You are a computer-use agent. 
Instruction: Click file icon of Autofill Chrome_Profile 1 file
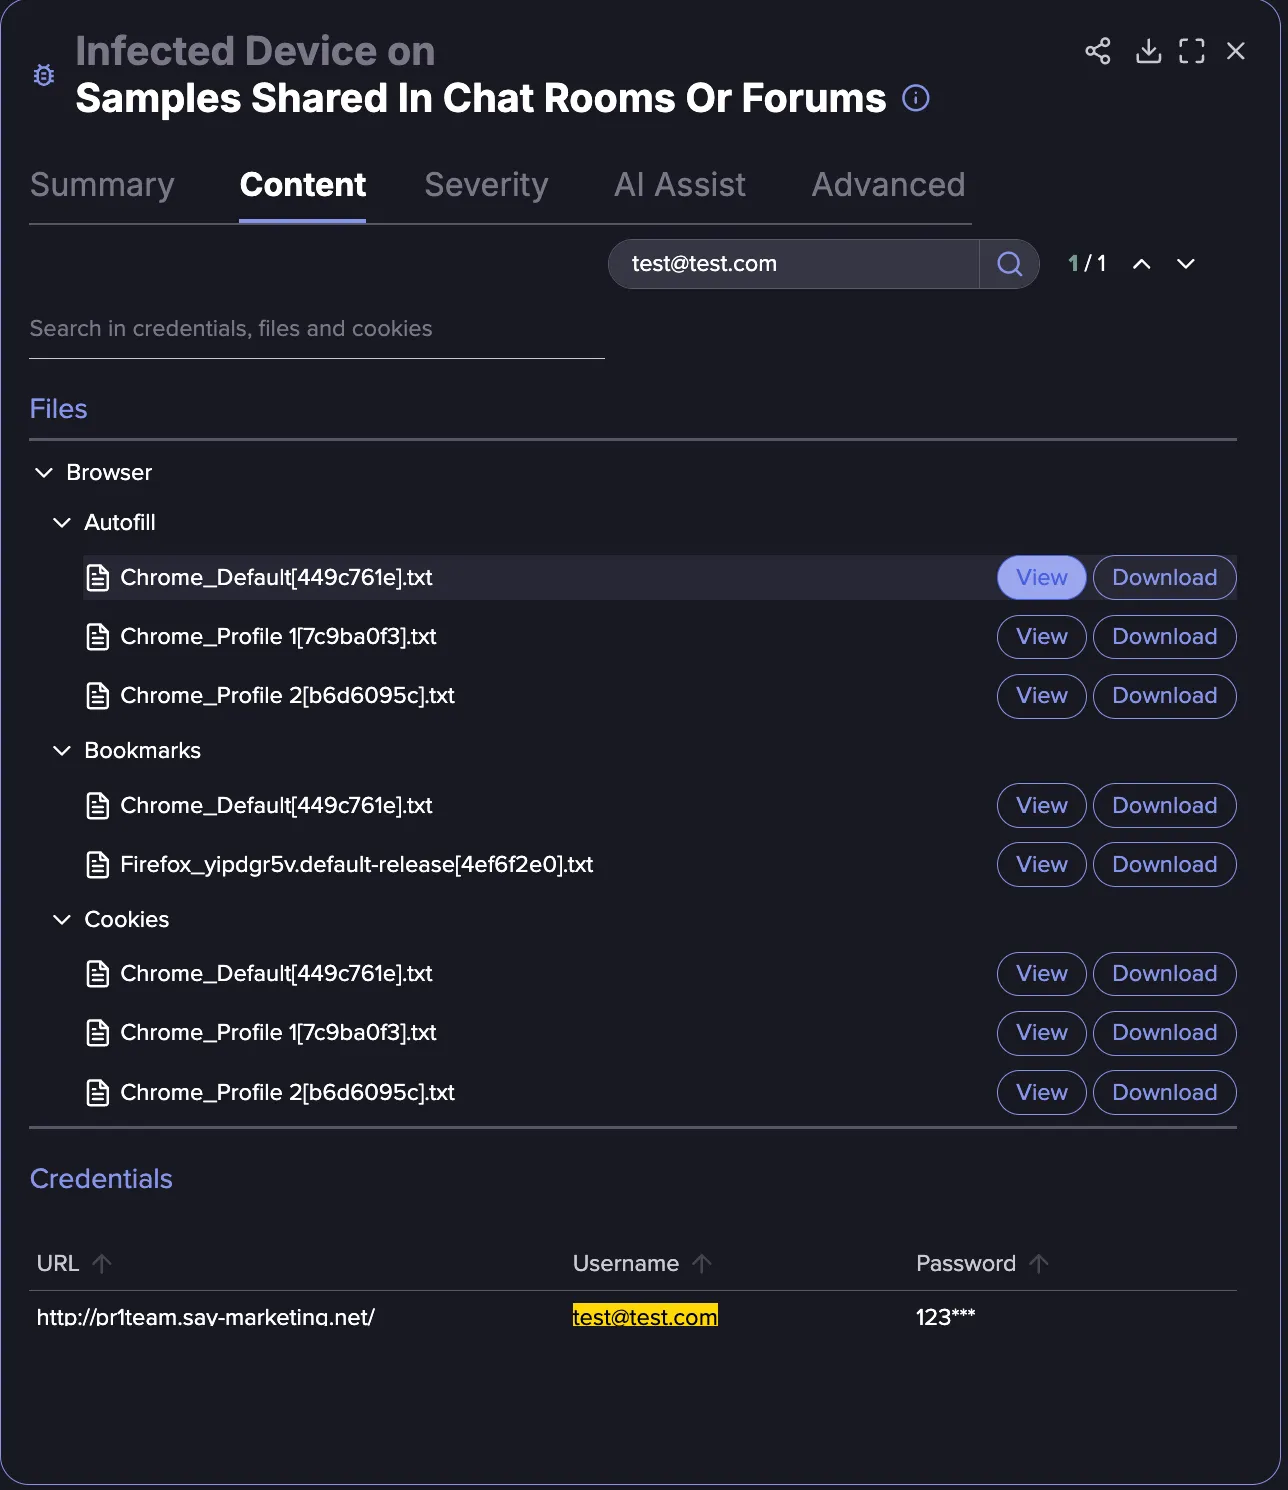tap(98, 637)
